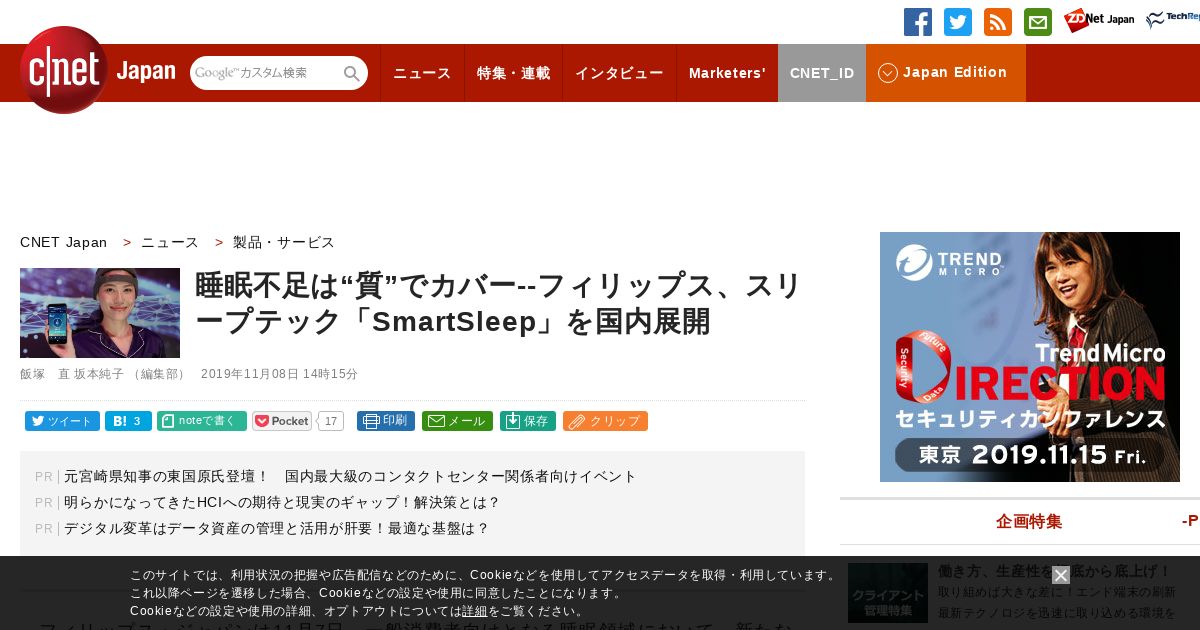Expand the Japan Edition dropdown

pos(946,73)
